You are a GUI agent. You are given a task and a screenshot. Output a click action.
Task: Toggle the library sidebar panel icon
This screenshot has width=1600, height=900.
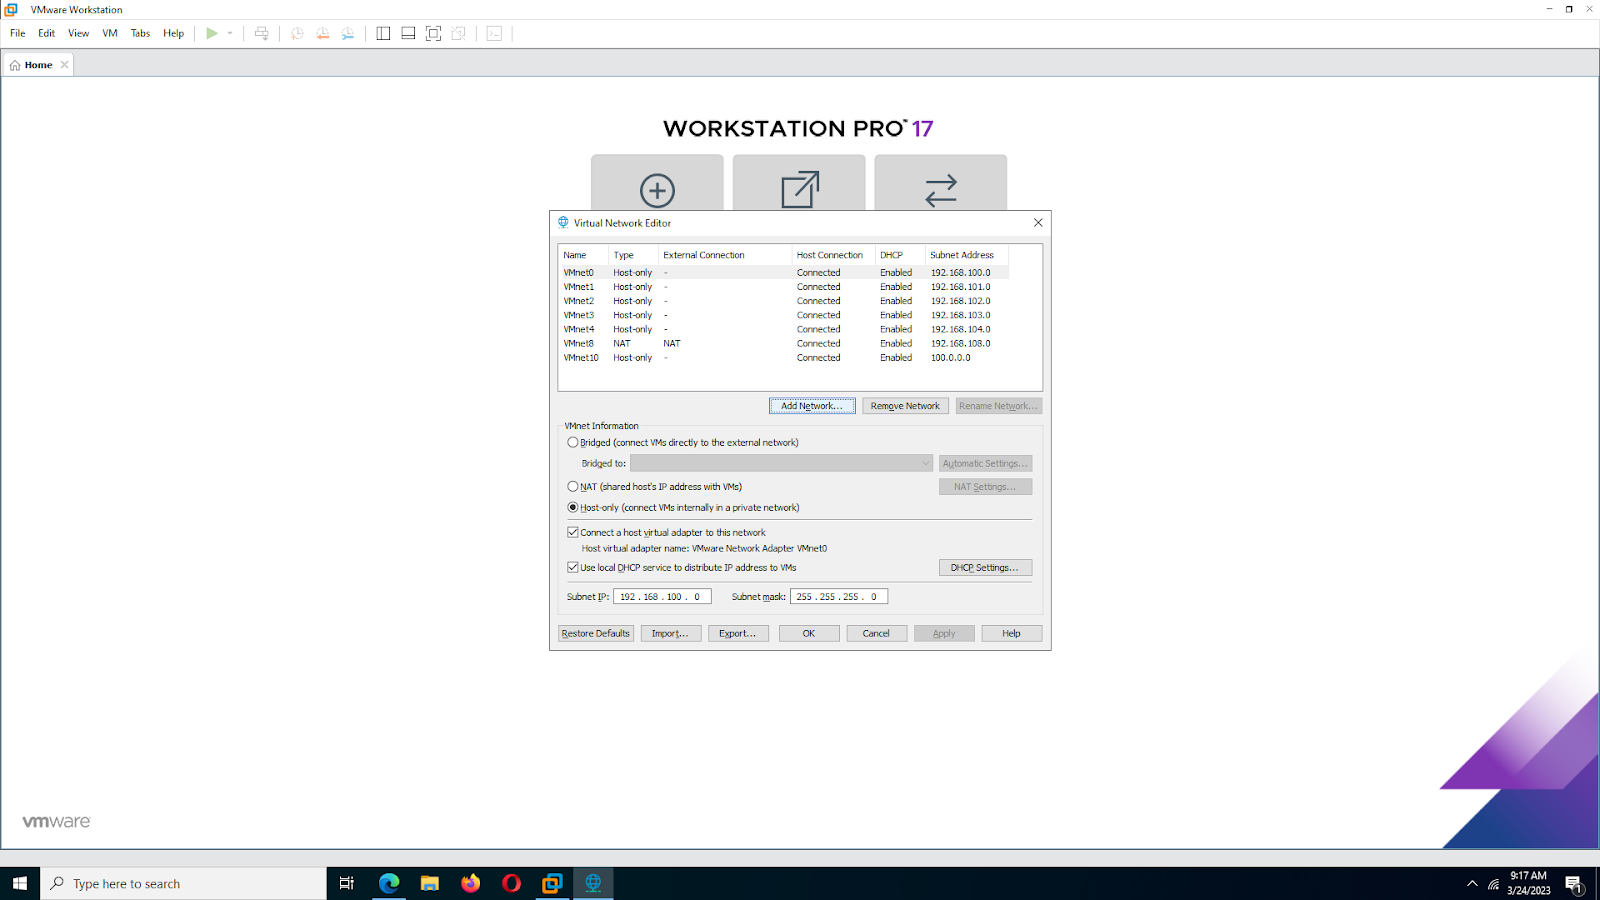click(x=383, y=33)
